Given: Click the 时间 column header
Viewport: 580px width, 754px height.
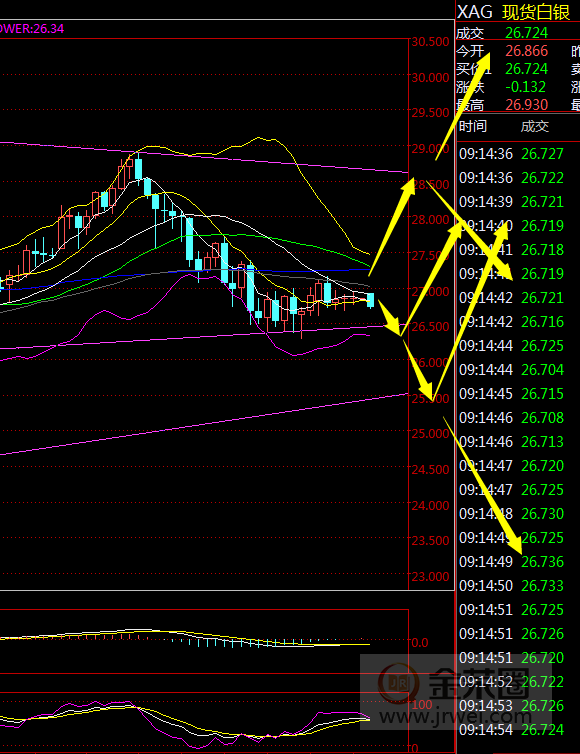Looking at the screenshot, I should tap(473, 126).
